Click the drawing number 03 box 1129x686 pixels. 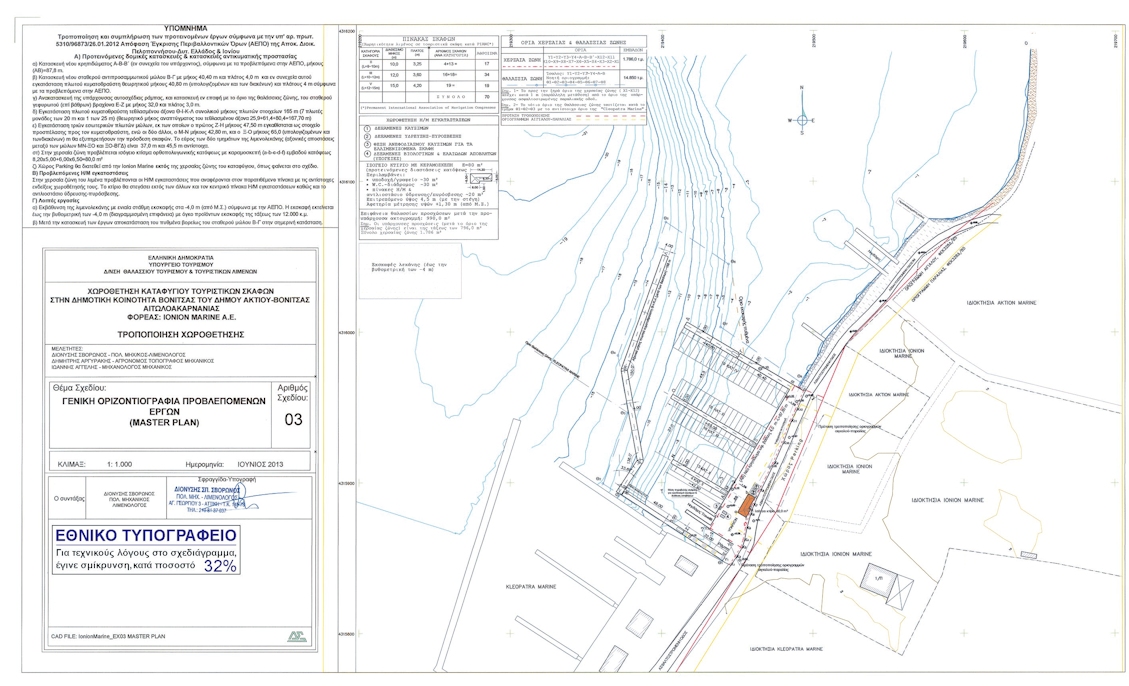coord(293,420)
